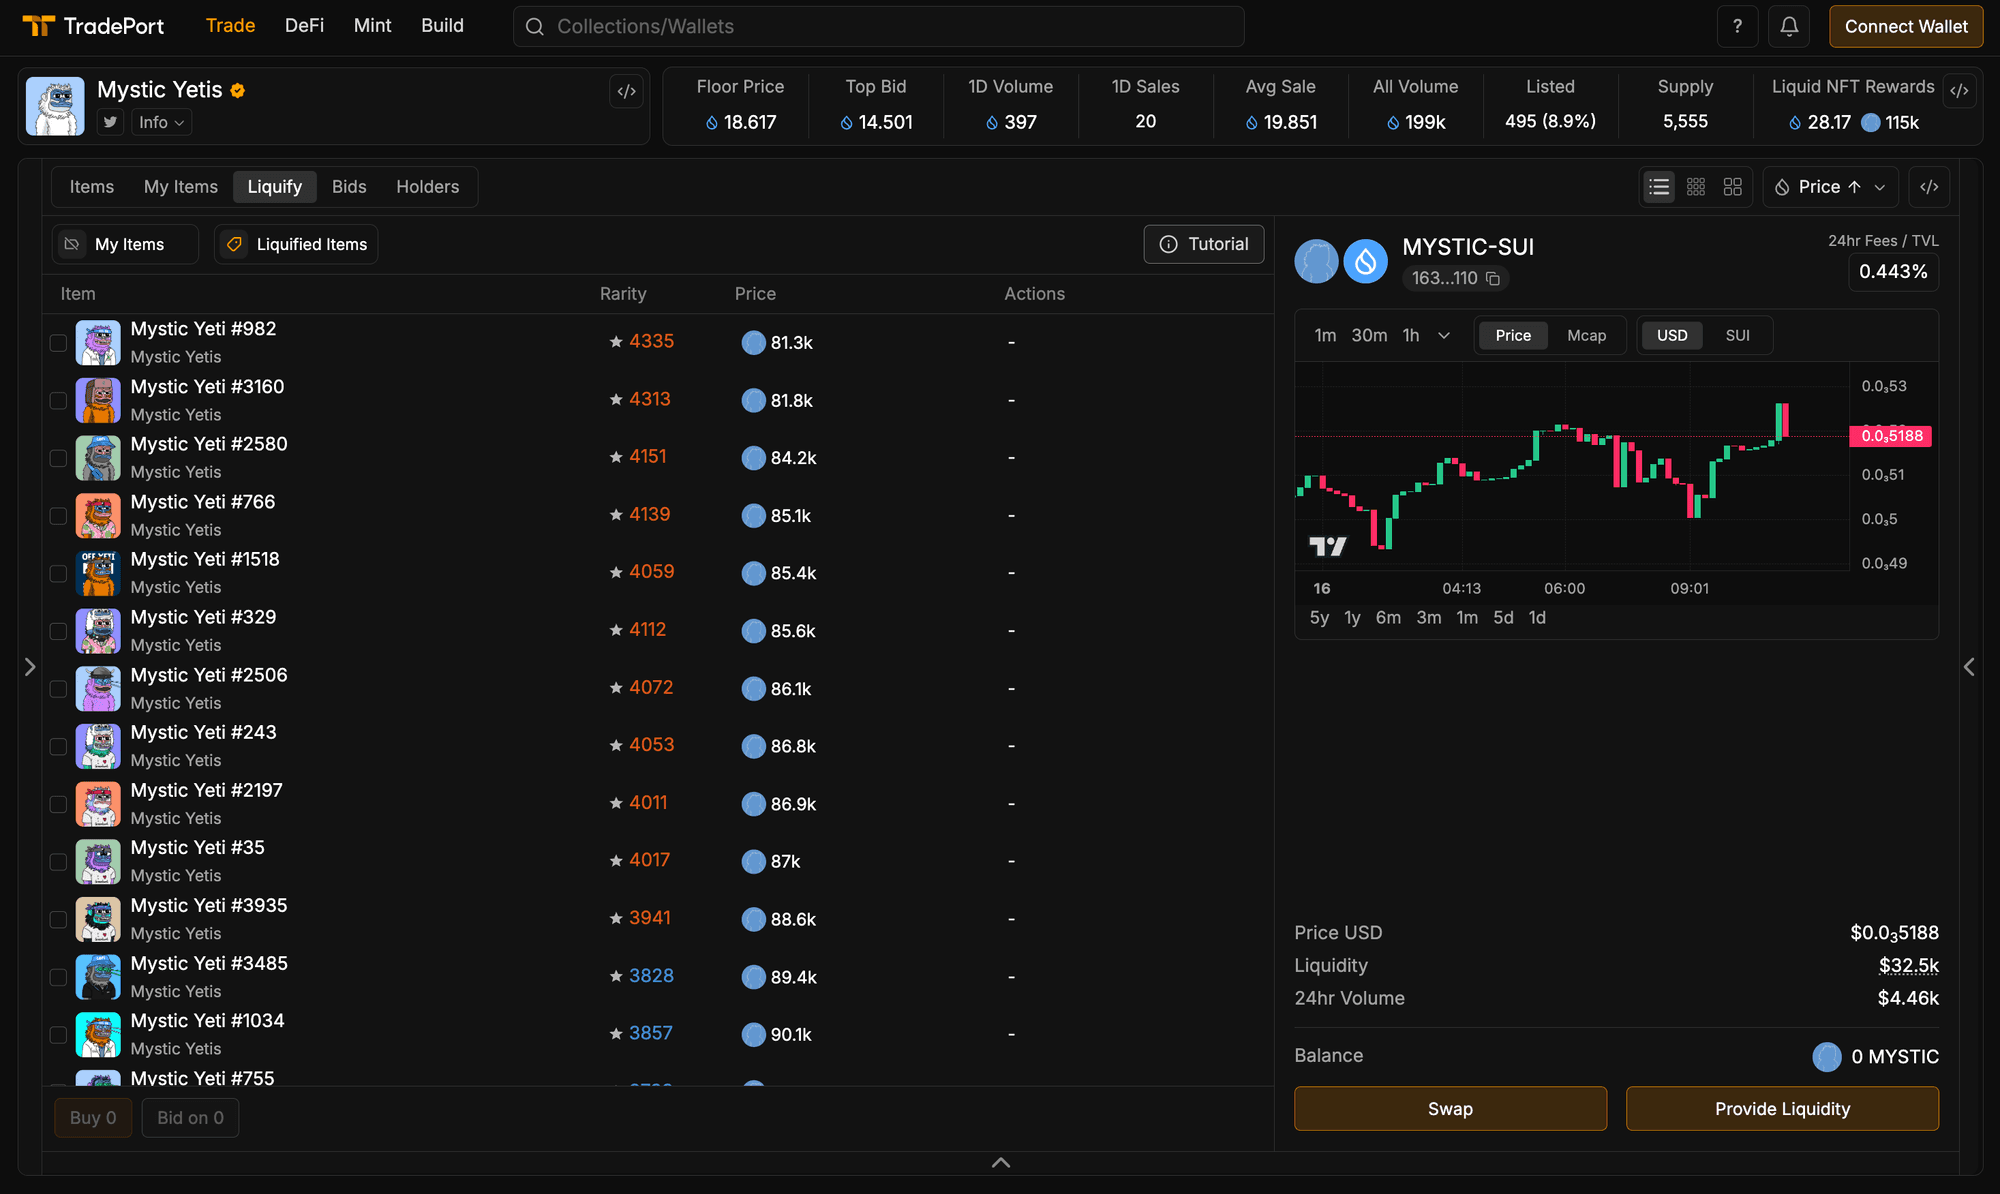
Task: Check the checkbox for Mystic Yeti #2580
Action: click(x=58, y=458)
